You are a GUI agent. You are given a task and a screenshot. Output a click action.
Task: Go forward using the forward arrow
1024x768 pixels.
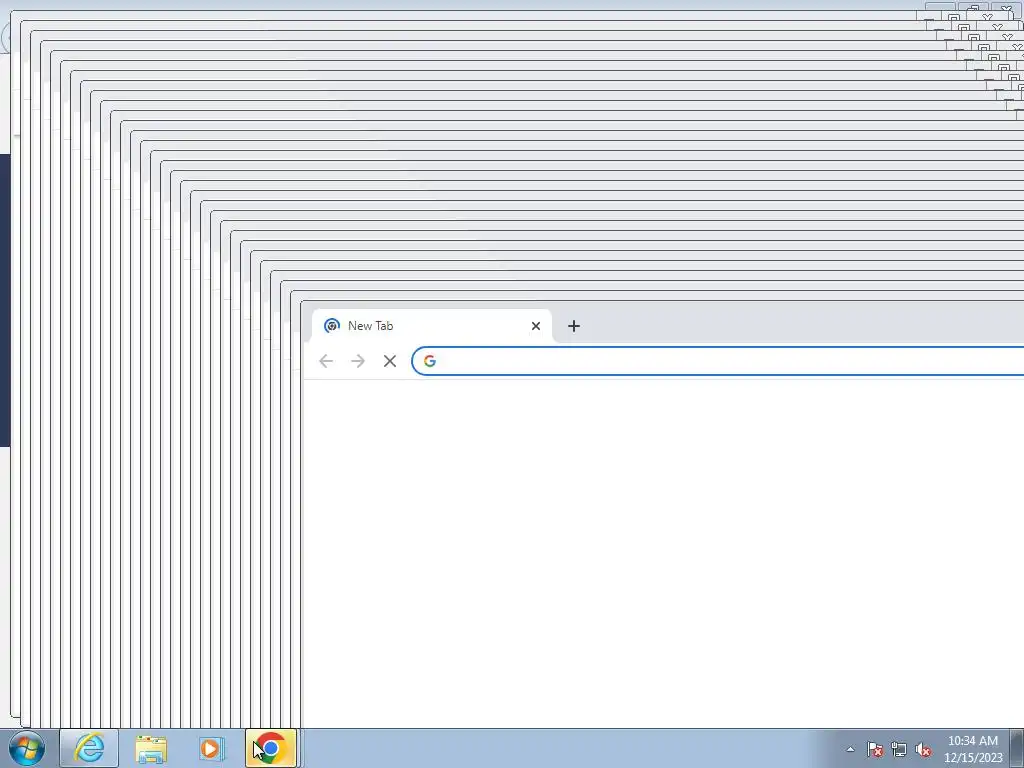click(358, 361)
